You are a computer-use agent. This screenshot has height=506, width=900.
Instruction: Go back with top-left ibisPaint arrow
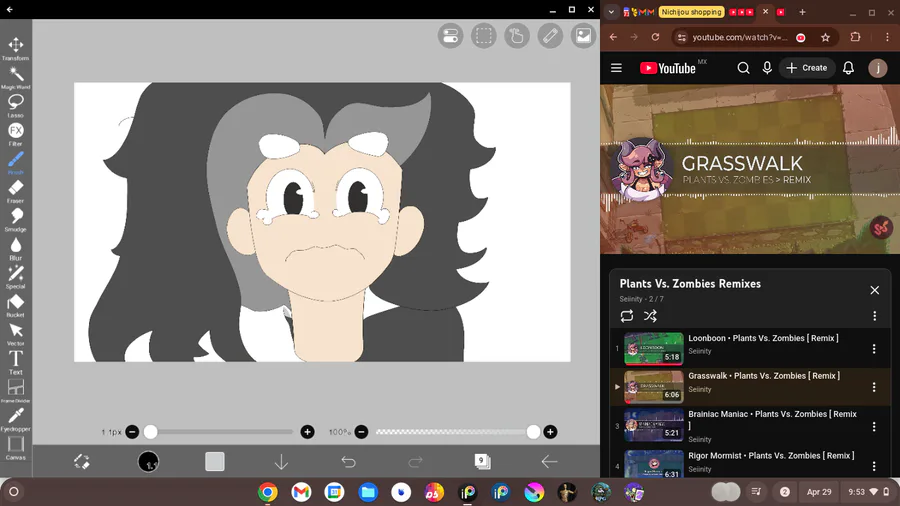(x=10, y=9)
